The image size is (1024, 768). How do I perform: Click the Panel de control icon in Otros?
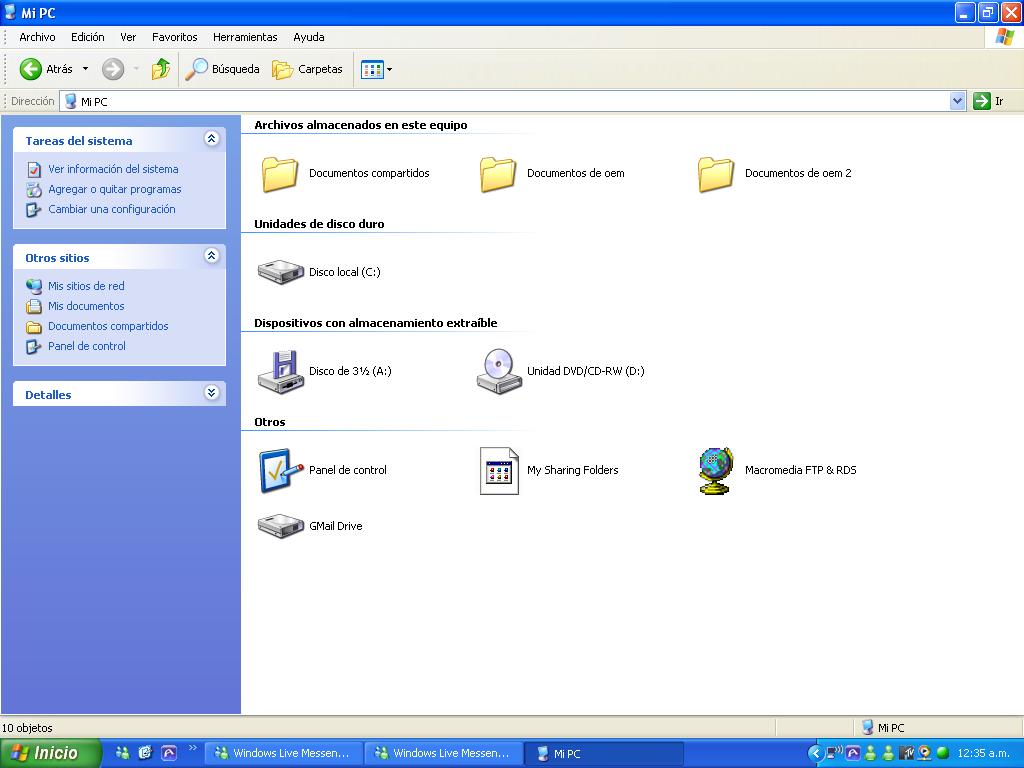280,470
